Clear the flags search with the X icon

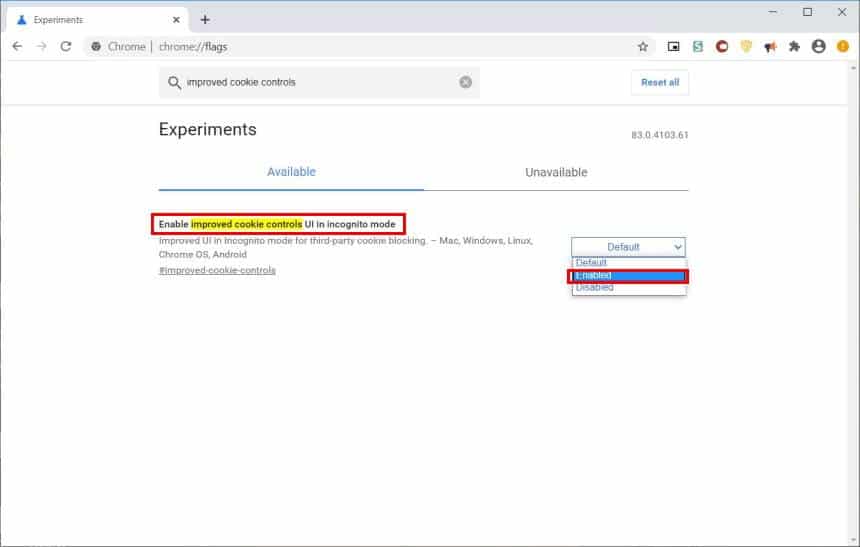(x=466, y=82)
